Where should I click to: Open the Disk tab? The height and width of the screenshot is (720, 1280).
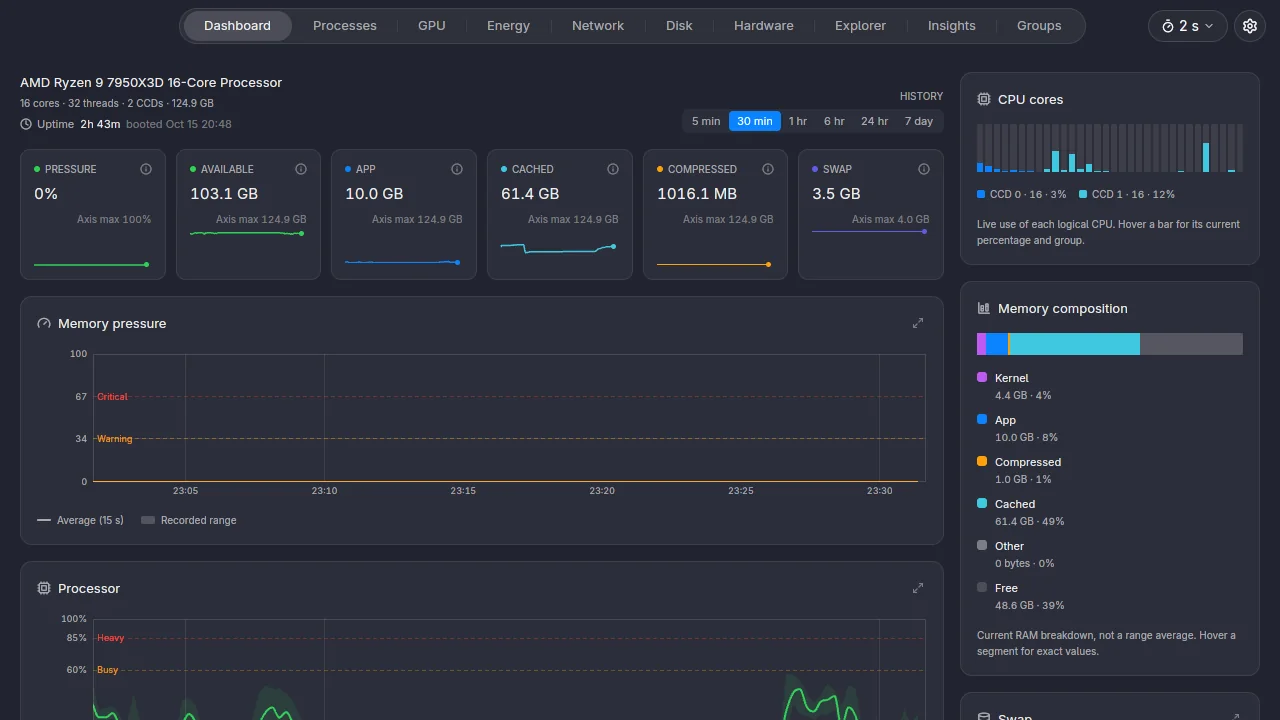tap(679, 26)
